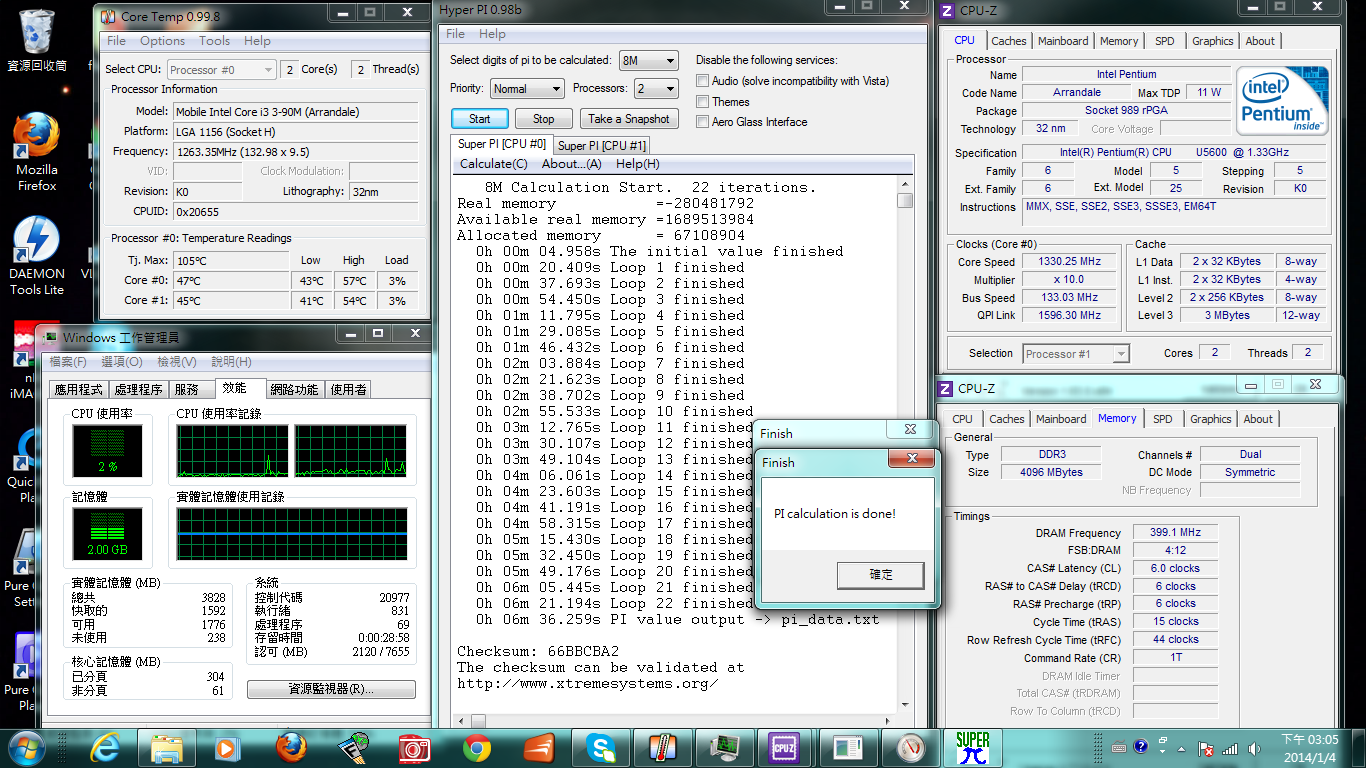Open red camera app taskbar icon
This screenshot has width=1366, height=768.
415,747
